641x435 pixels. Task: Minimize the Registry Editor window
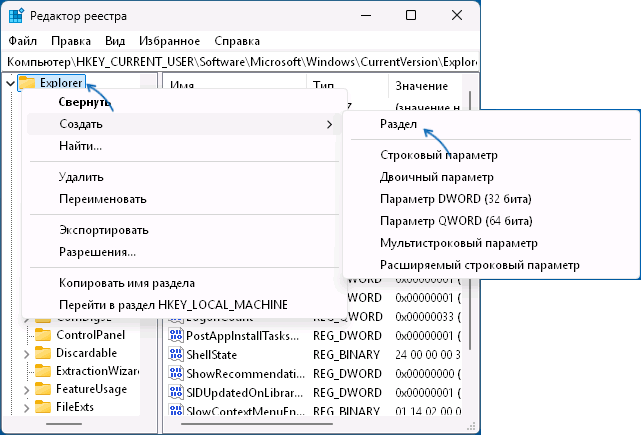click(x=366, y=16)
